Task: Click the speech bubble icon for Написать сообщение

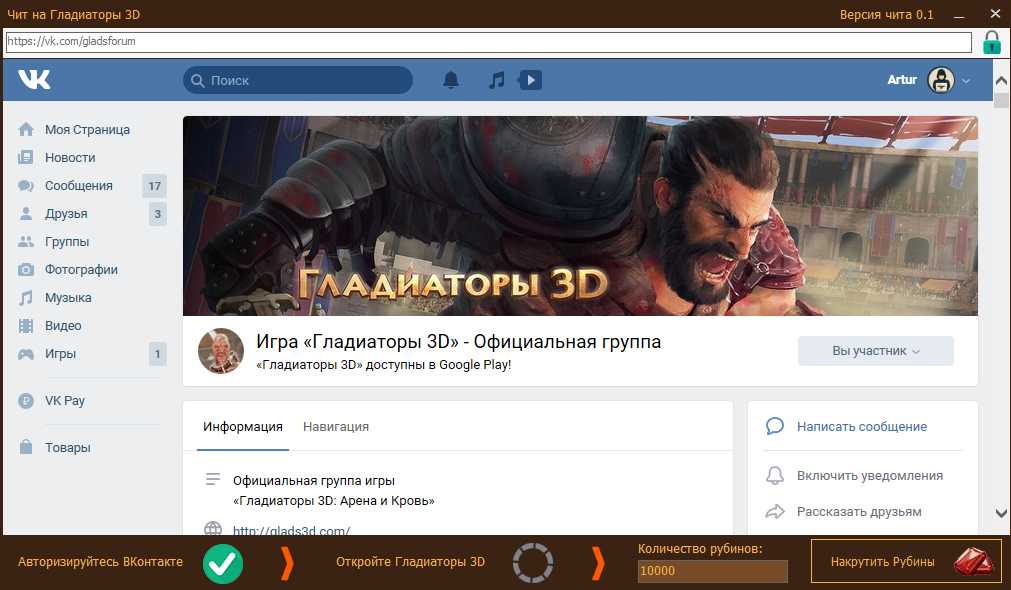Action: pos(775,426)
